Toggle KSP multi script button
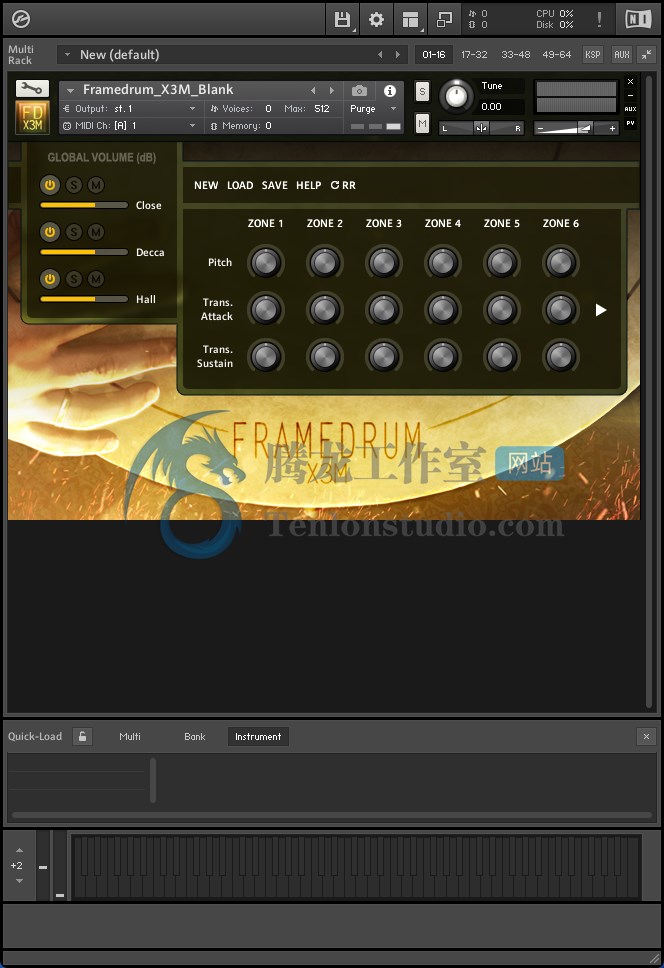 [592, 54]
